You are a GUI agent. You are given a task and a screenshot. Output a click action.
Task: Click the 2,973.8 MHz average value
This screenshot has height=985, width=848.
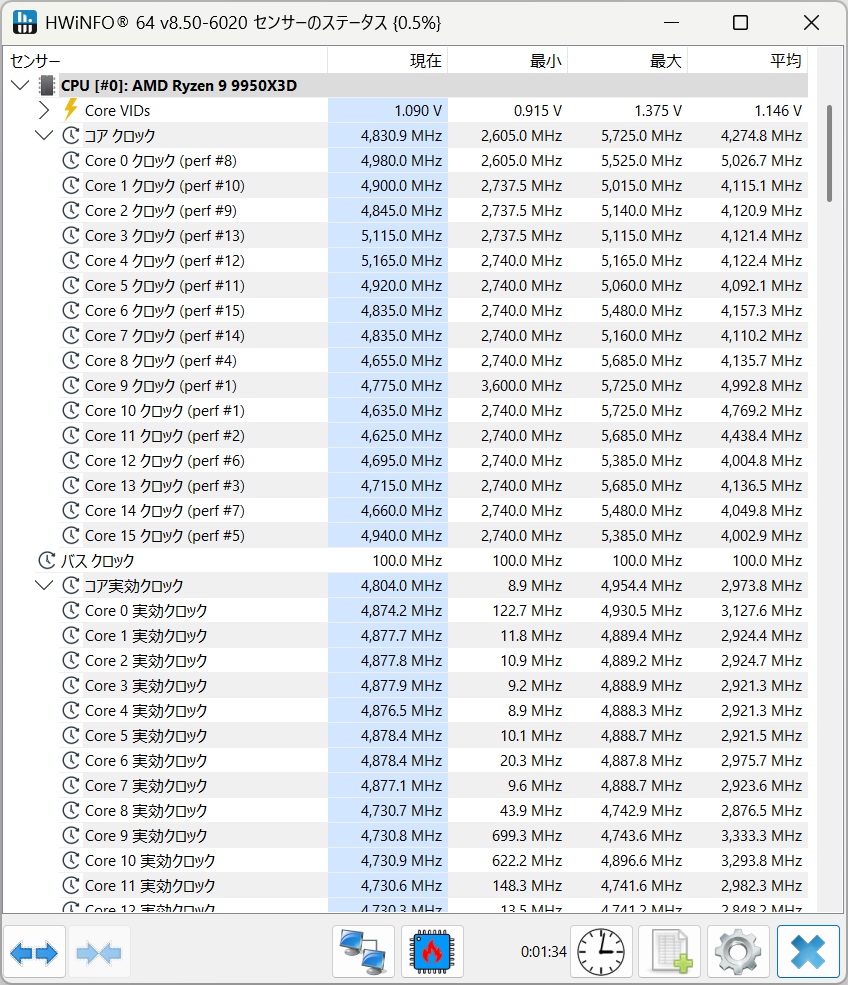(x=761, y=585)
